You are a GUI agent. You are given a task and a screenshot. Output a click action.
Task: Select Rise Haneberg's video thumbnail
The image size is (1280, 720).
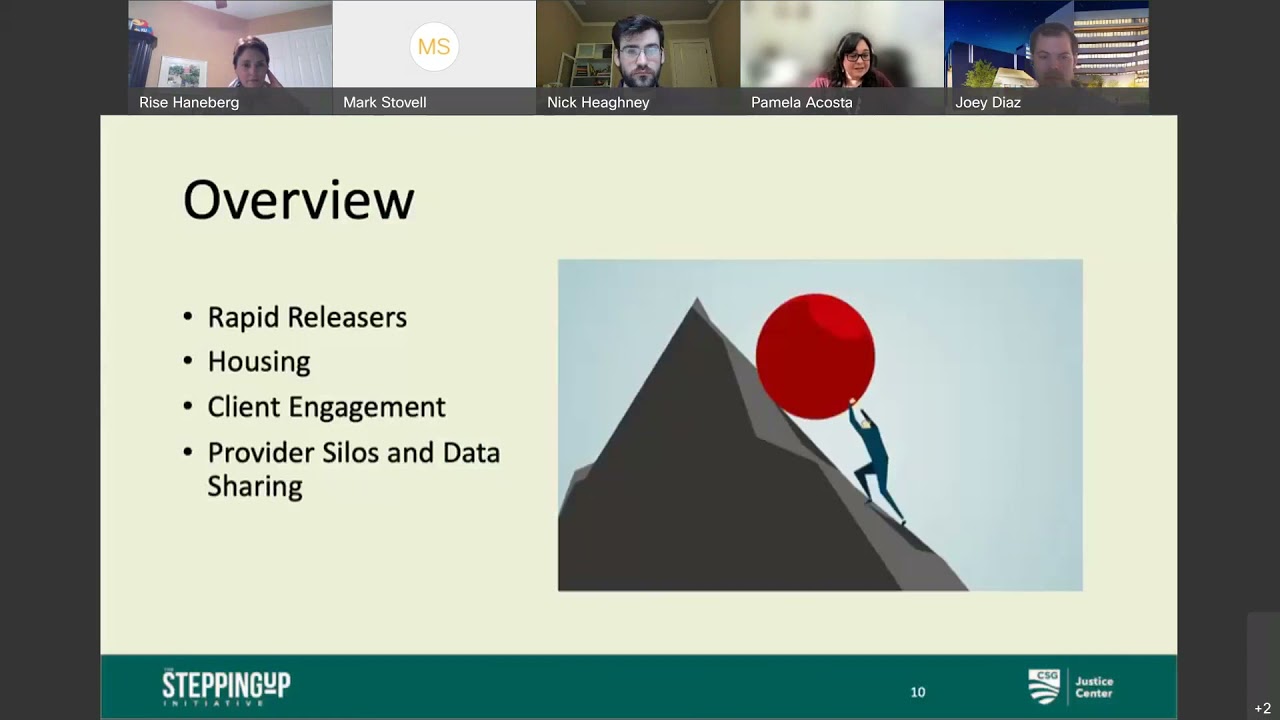point(230,57)
